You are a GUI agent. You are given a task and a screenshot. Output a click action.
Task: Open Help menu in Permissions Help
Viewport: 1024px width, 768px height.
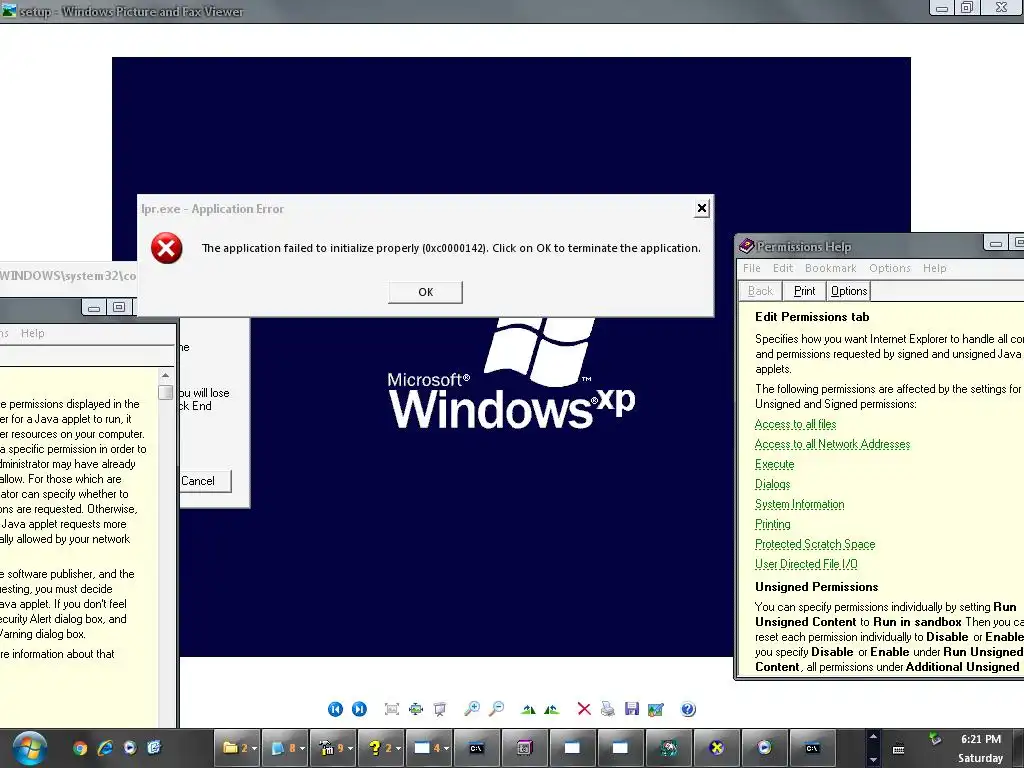(935, 268)
